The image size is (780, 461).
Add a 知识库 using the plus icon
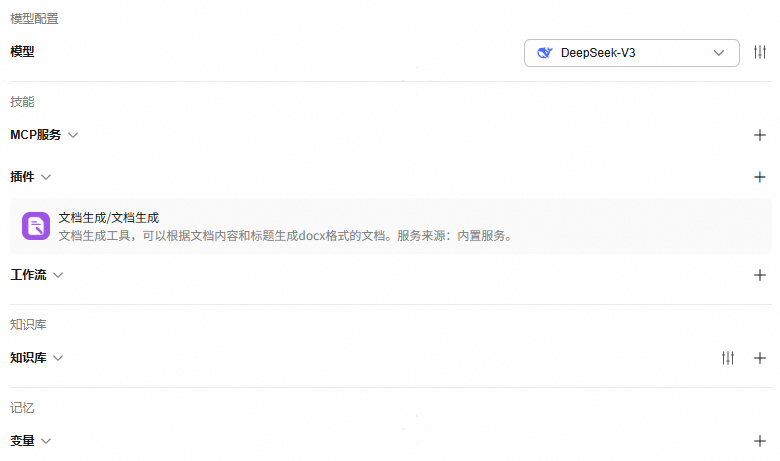759,358
